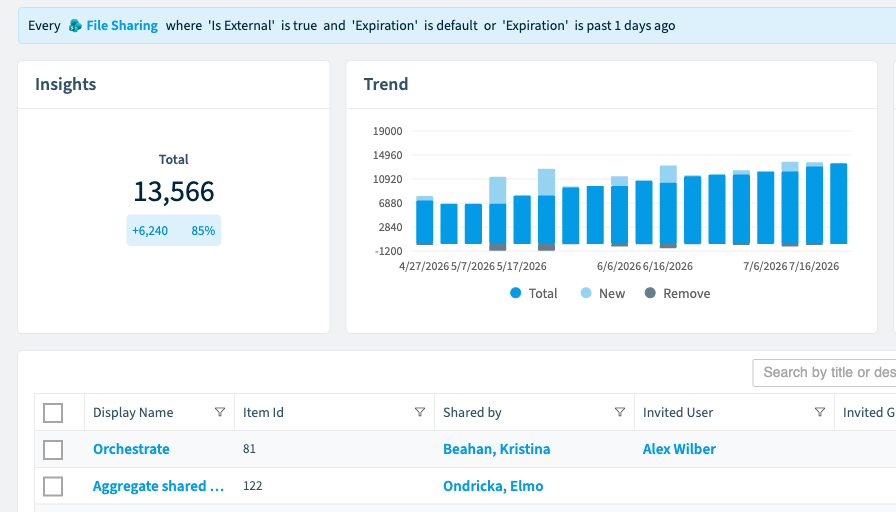Toggle the New series legend dot
896x512 pixels.
(x=586, y=293)
